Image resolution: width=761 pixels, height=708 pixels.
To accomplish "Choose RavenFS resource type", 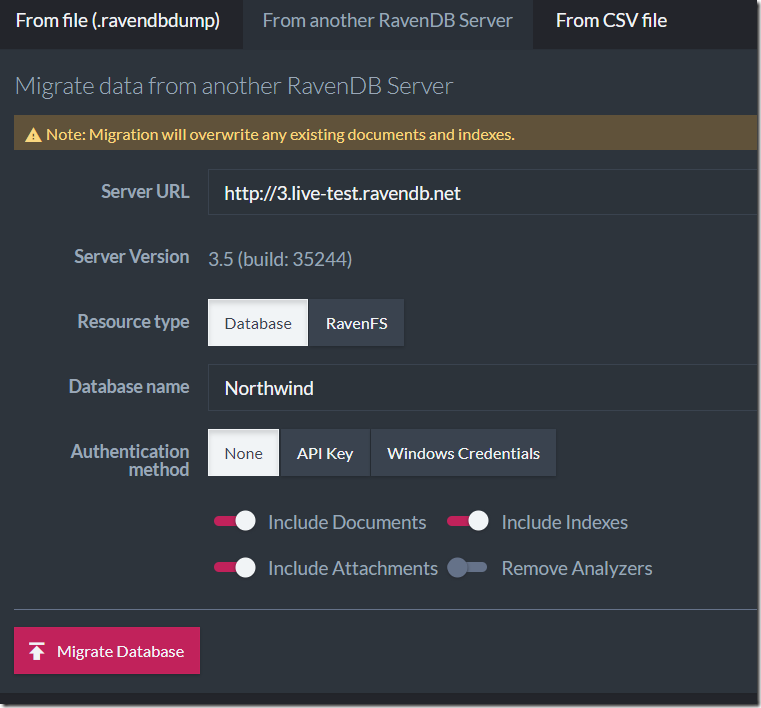I will click(357, 323).
